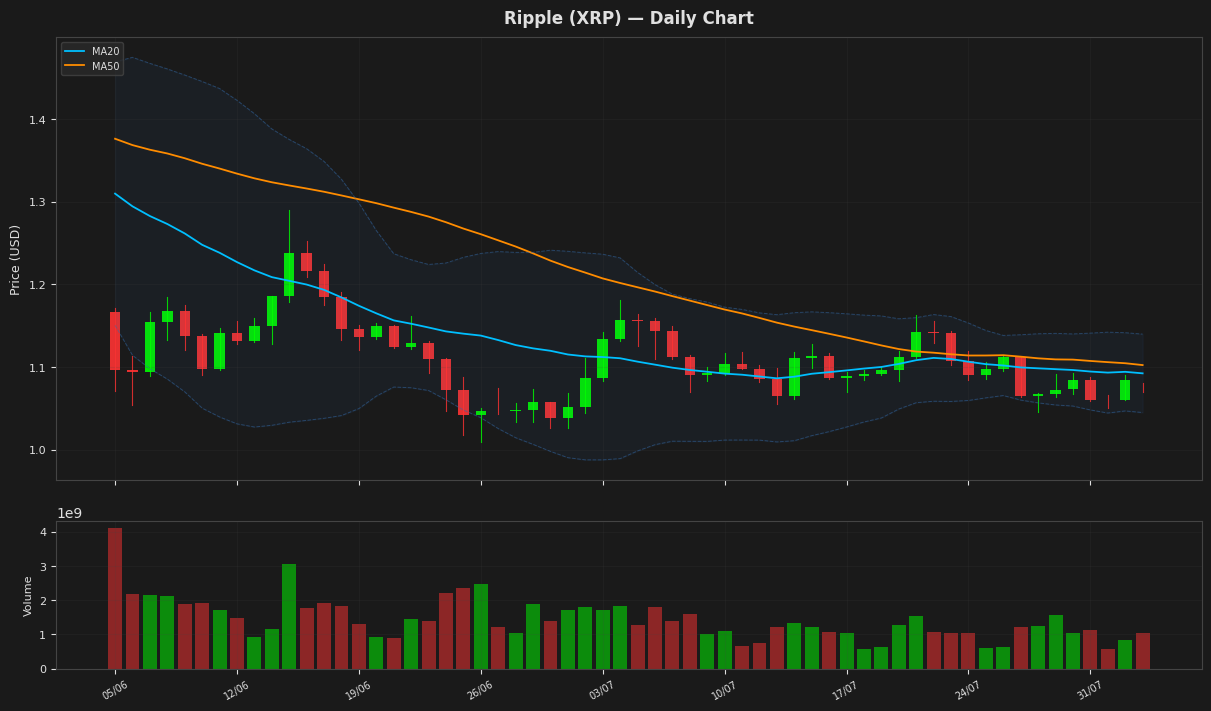Click the chart title Ripple (XRP) — Daily Chart
The height and width of the screenshot is (711, 1211).
point(628,18)
